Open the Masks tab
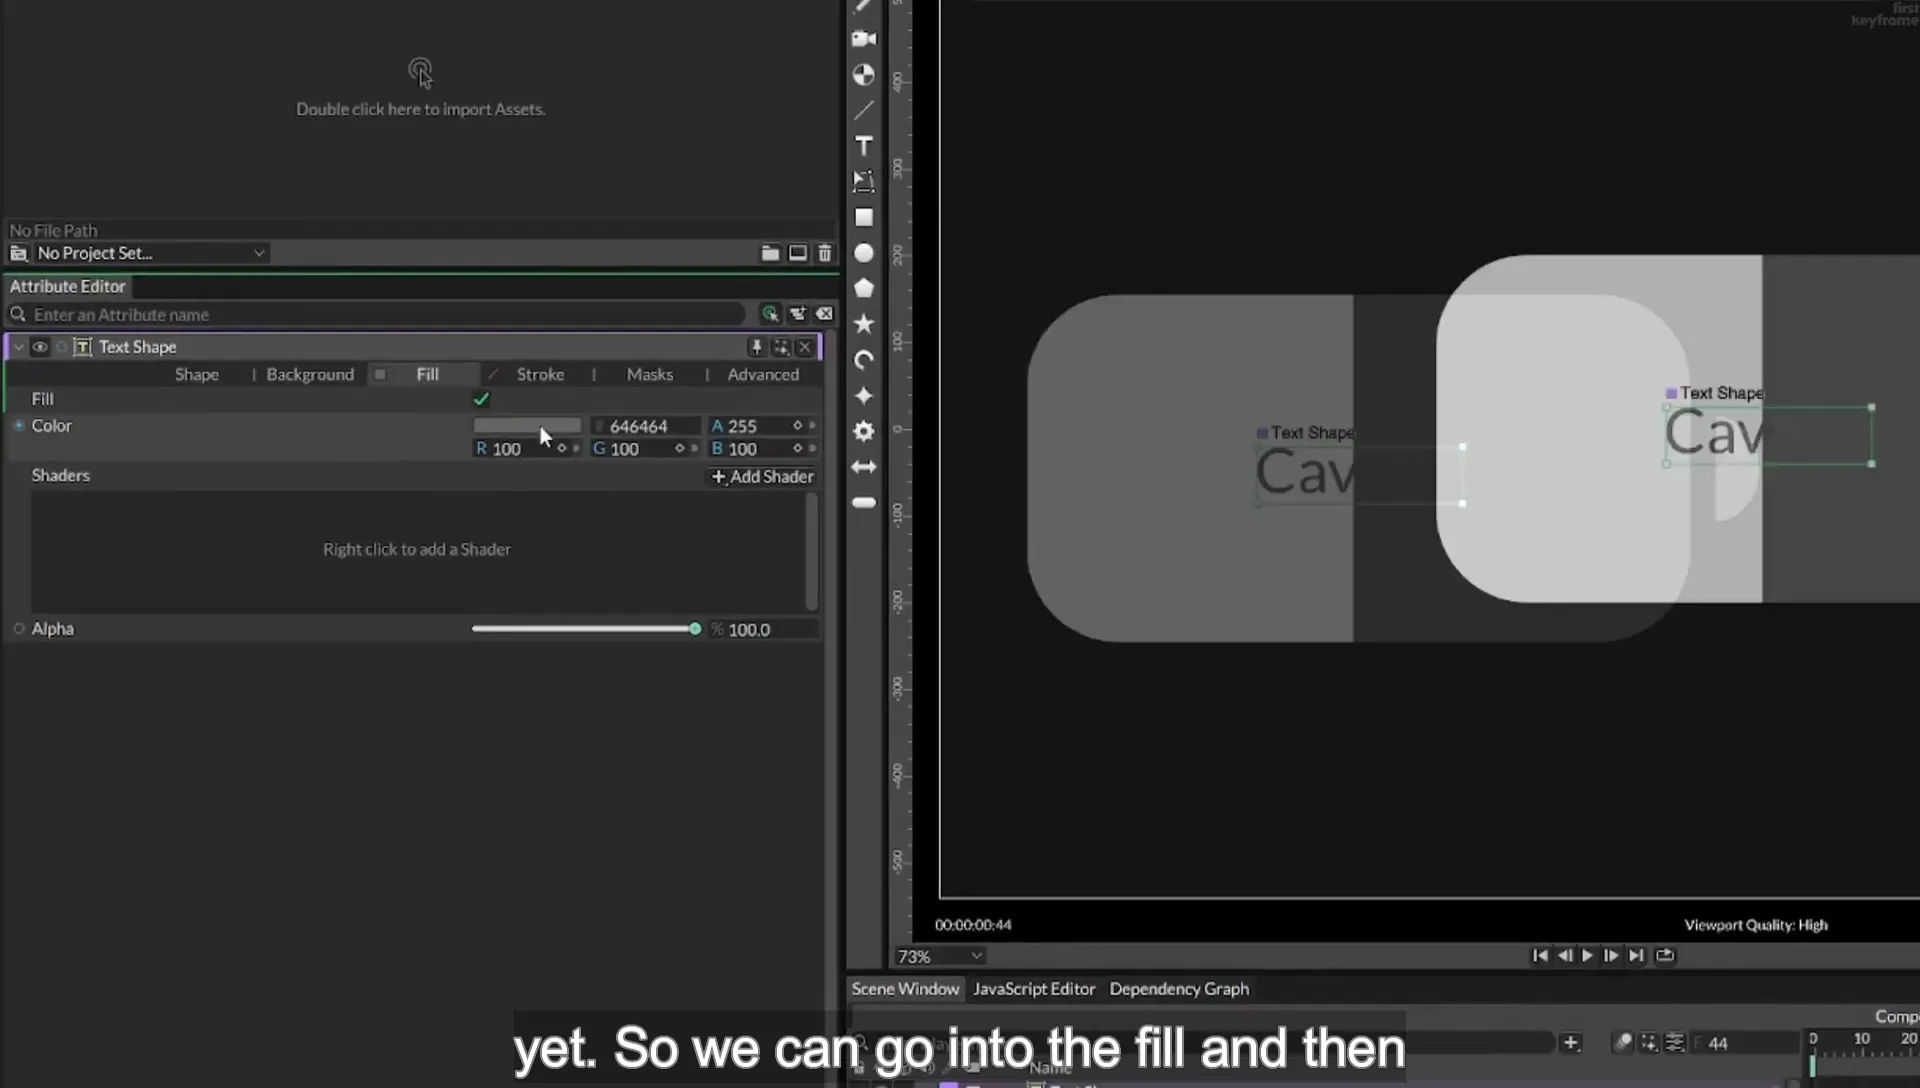Screen dimensions: 1920x1088 click(649, 374)
